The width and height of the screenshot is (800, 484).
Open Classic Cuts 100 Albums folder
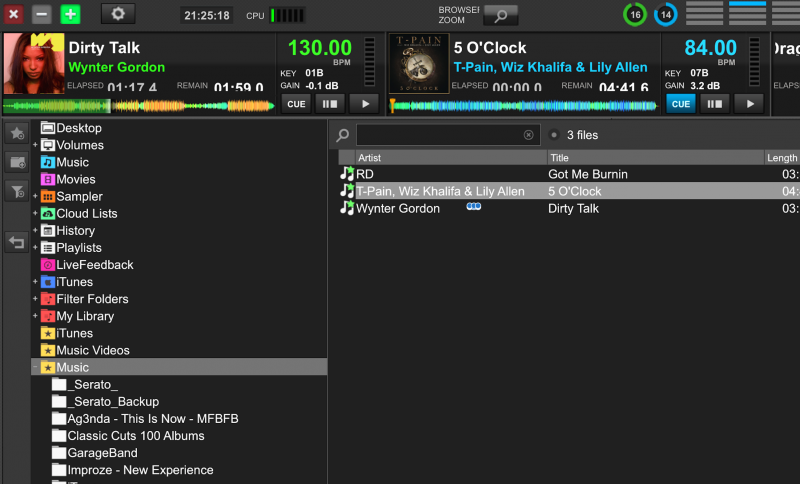coord(128,436)
